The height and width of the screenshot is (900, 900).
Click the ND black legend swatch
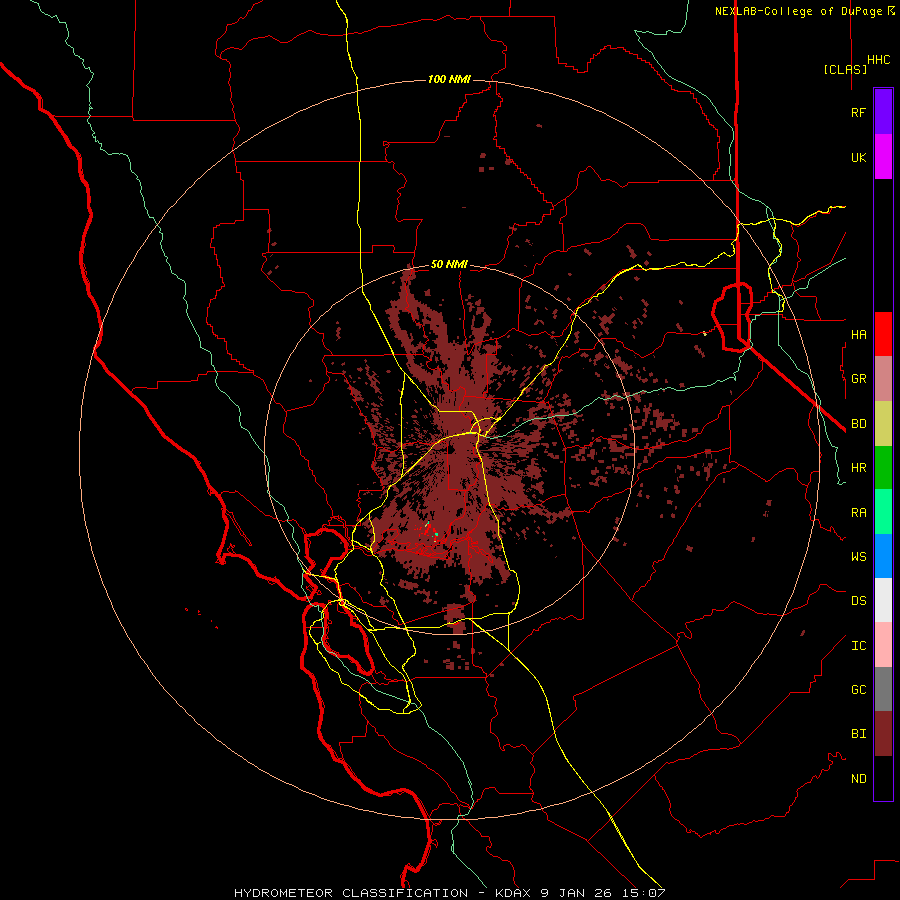pyautogui.click(x=883, y=778)
